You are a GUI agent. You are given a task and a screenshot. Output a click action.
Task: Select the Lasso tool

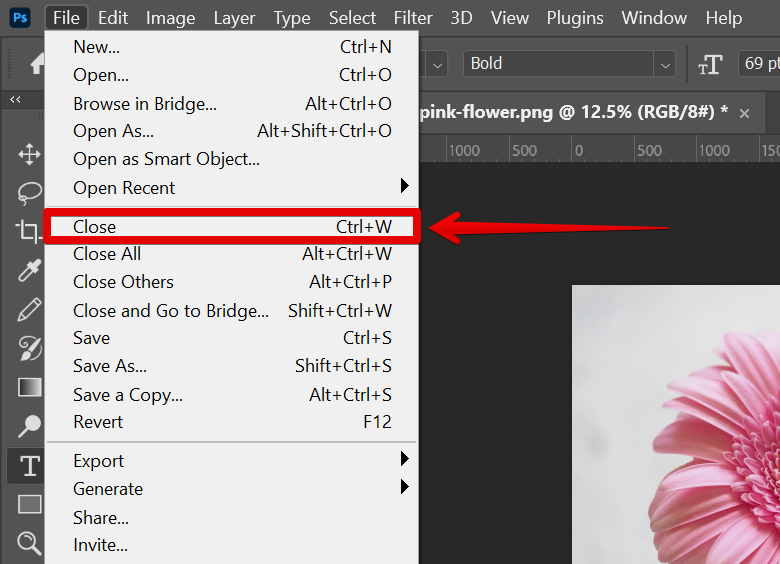point(29,193)
